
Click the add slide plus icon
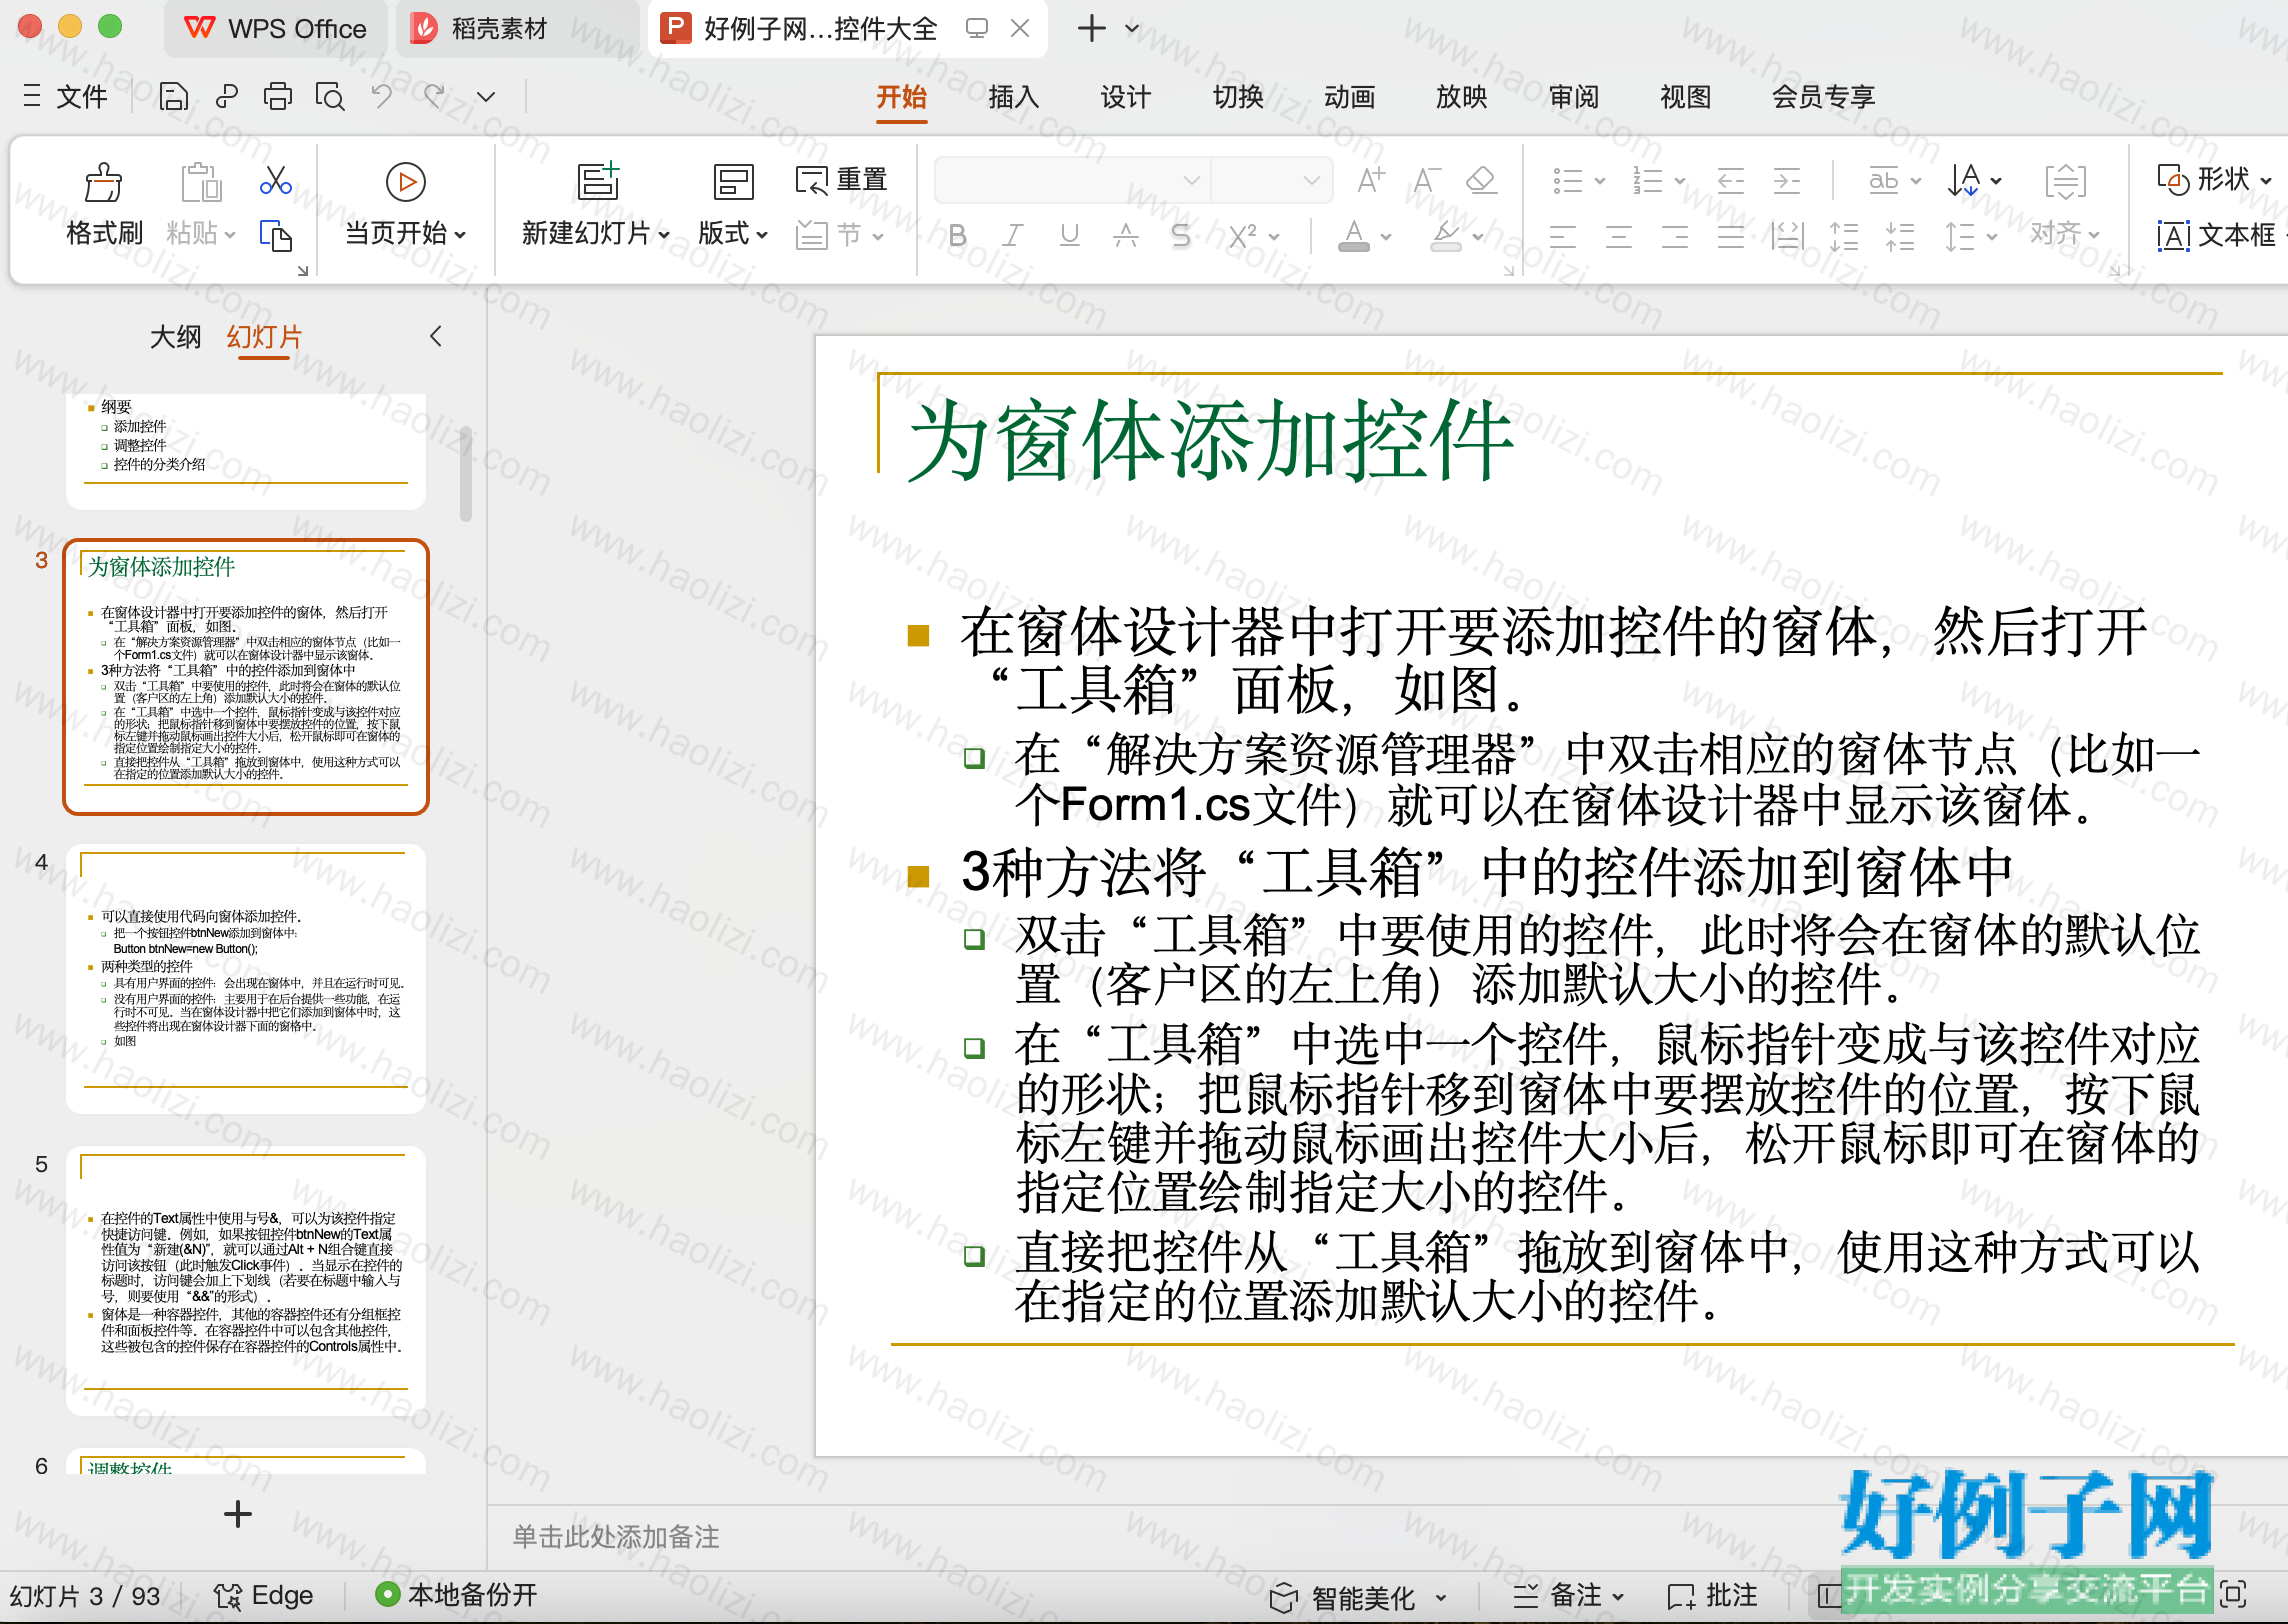(x=238, y=1514)
